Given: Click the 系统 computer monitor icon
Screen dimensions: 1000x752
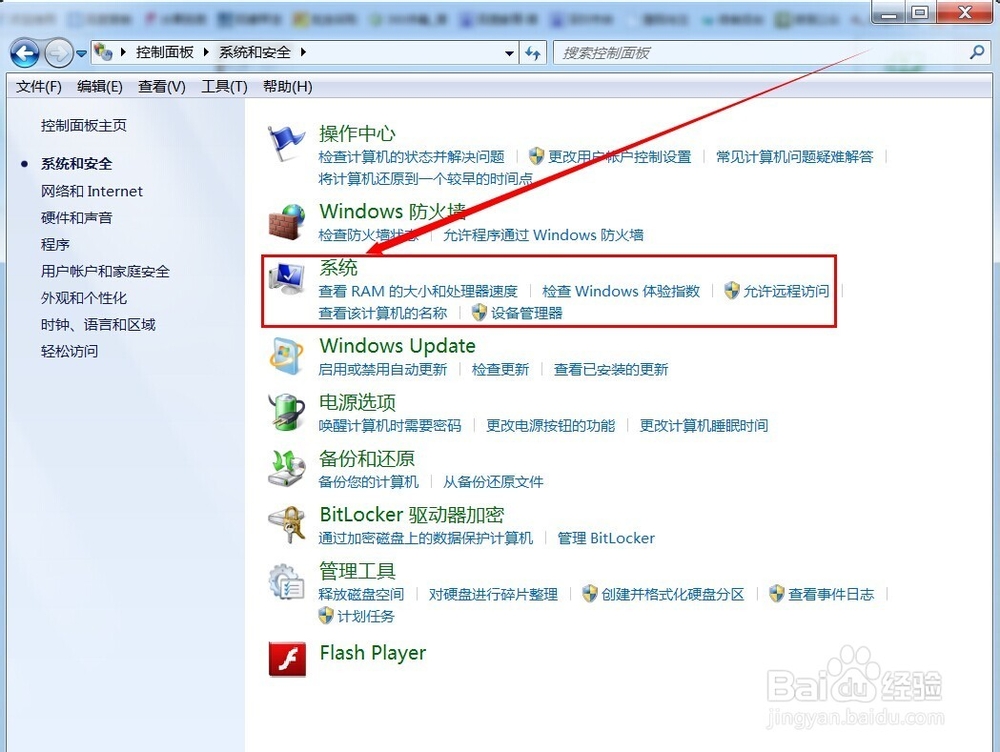Looking at the screenshot, I should [286, 277].
